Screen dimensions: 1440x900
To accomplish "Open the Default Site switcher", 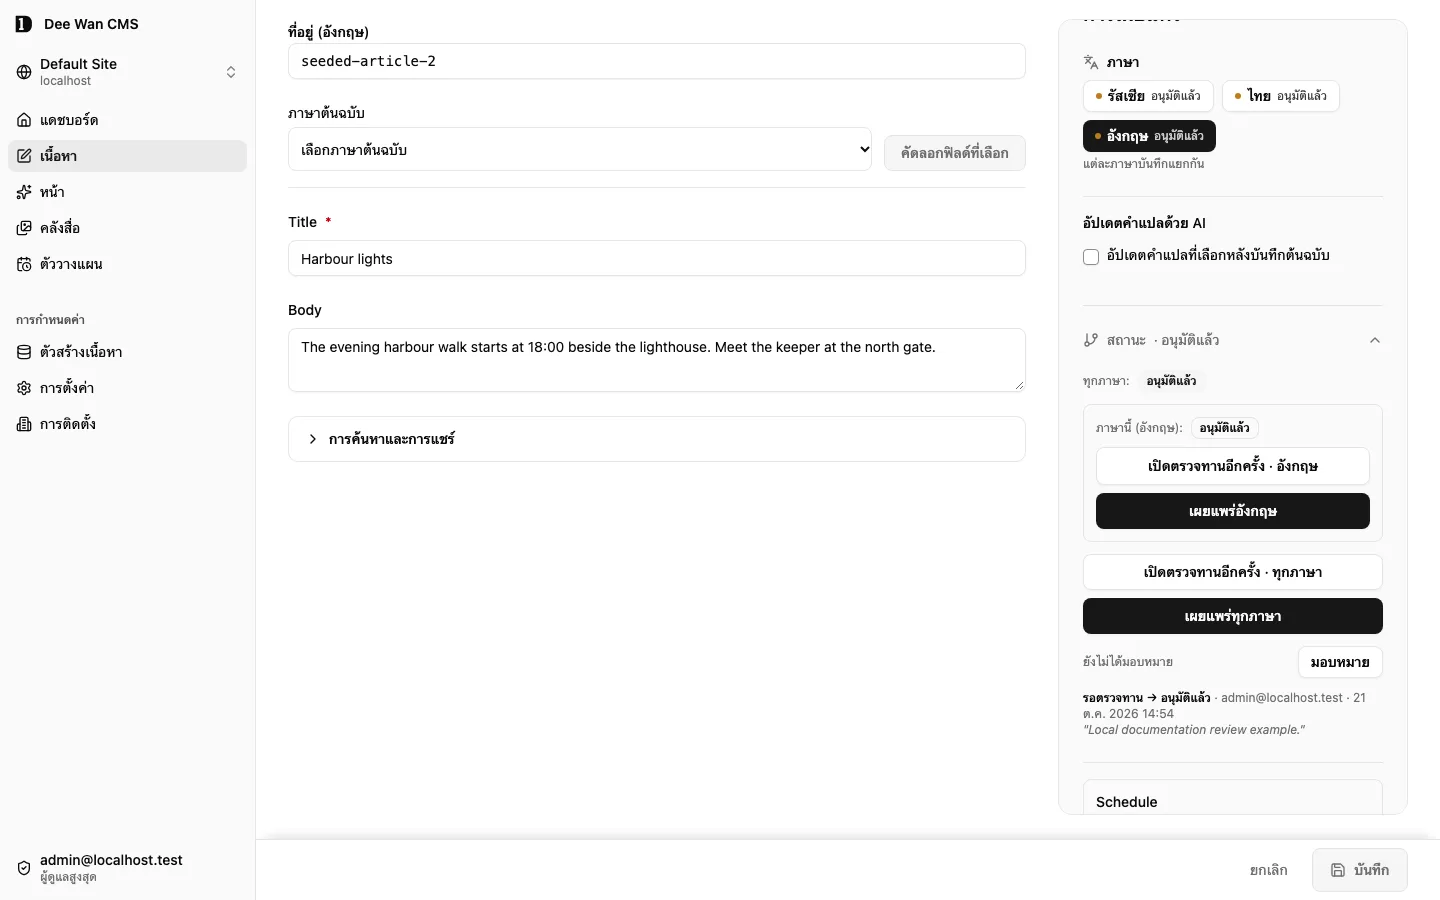I will point(127,72).
